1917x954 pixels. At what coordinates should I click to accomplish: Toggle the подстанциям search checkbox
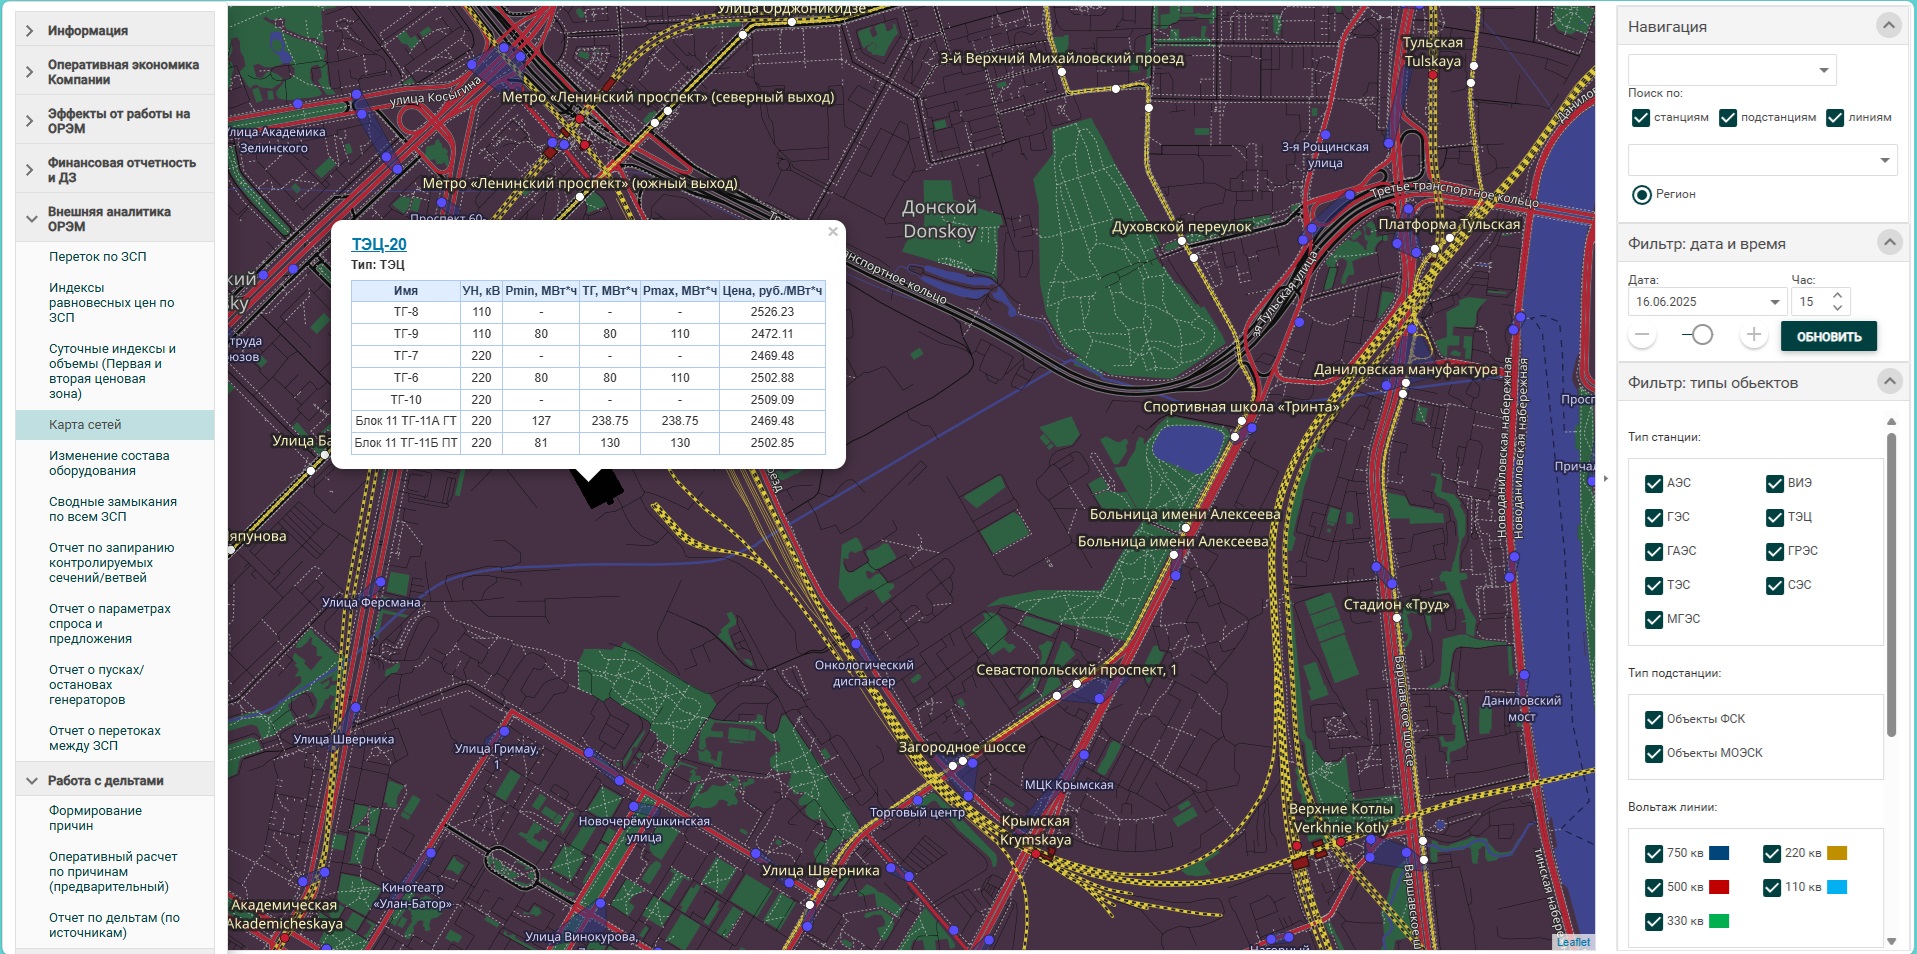pyautogui.click(x=1728, y=118)
